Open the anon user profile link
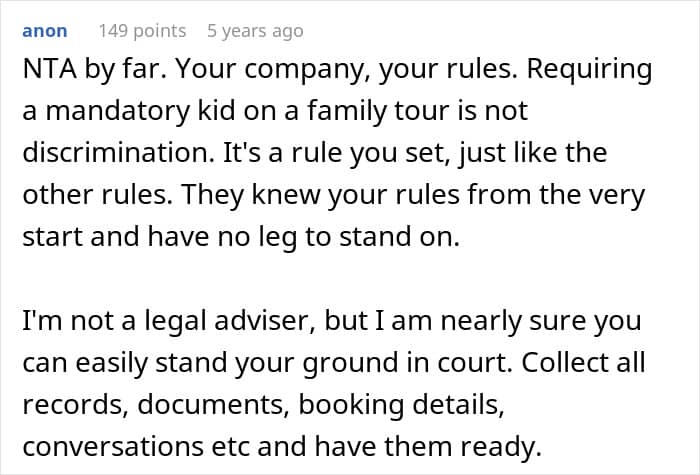The image size is (700, 475). point(45,31)
